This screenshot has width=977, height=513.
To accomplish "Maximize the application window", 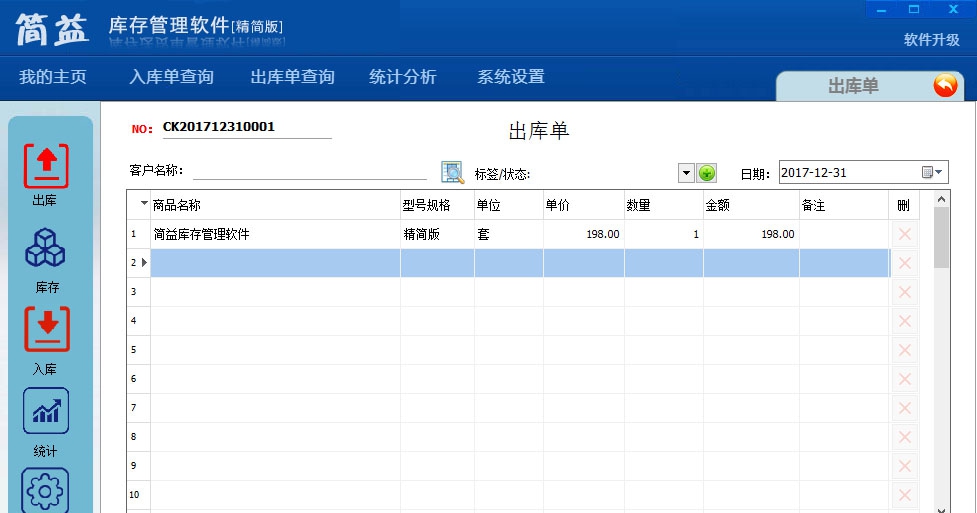I will pyautogui.click(x=913, y=9).
